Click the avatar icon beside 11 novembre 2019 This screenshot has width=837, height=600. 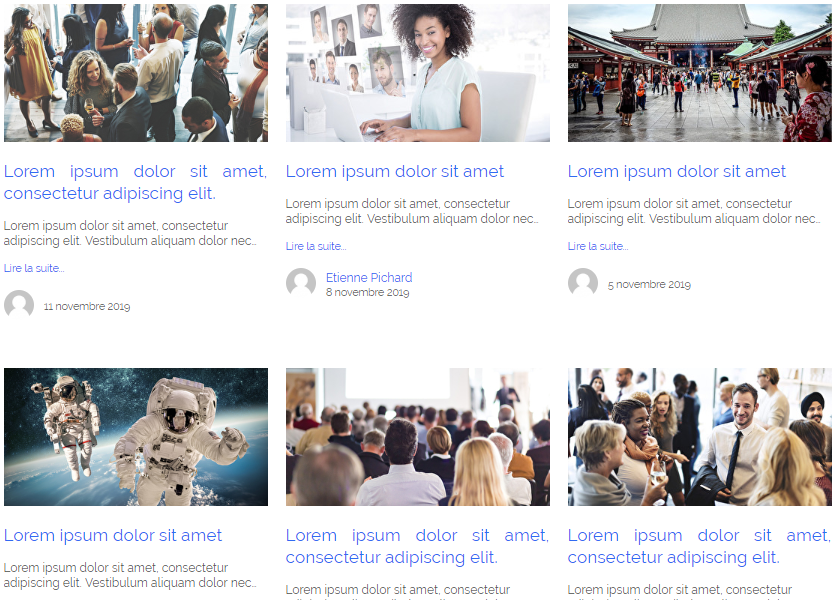[19, 304]
